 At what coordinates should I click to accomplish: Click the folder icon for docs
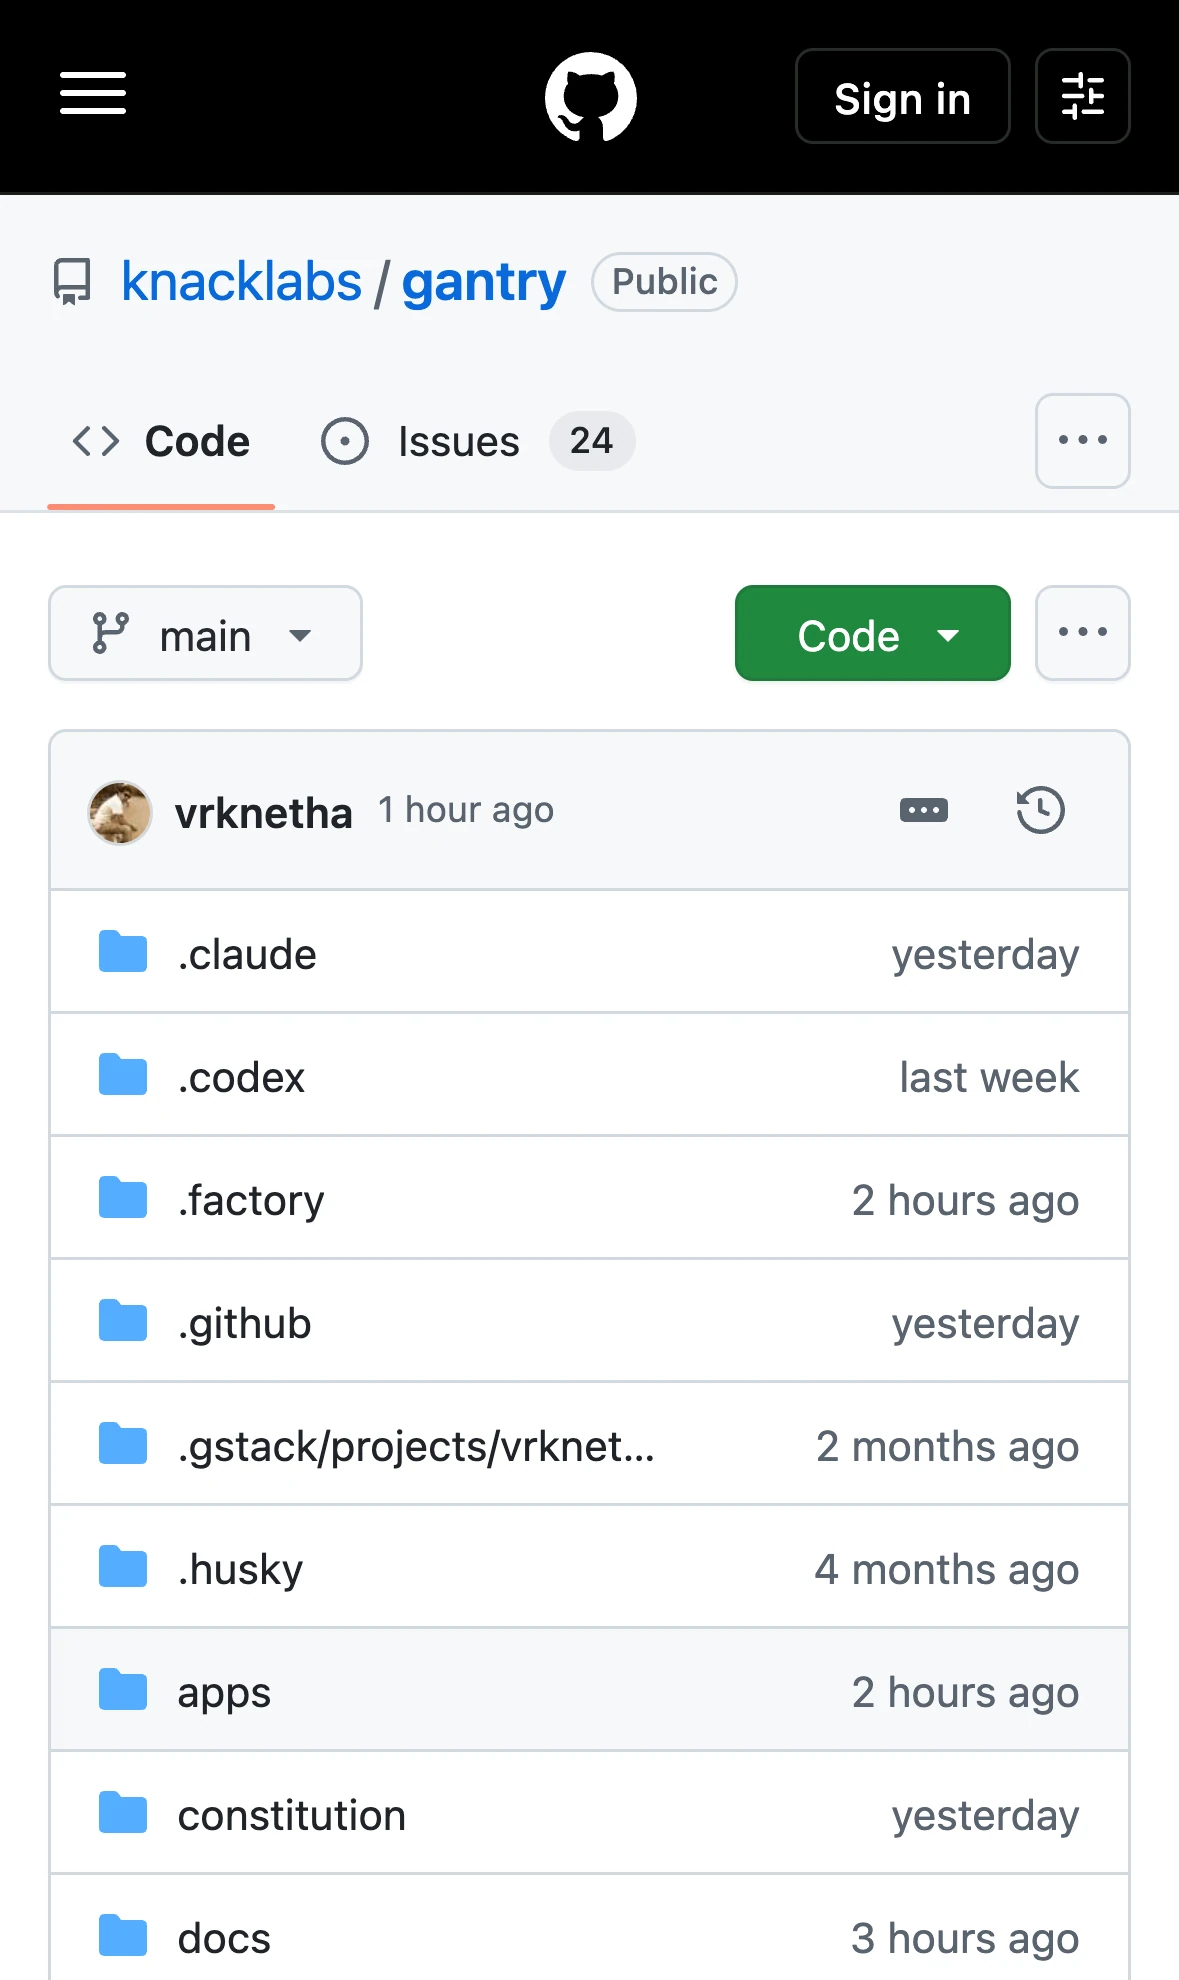coord(123,1936)
